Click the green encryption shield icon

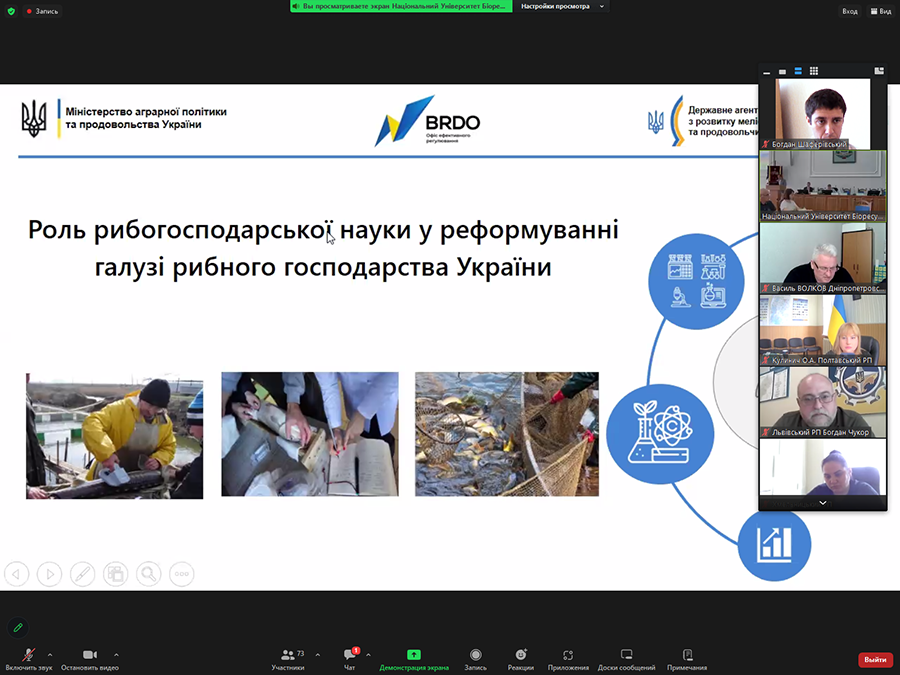(x=11, y=11)
